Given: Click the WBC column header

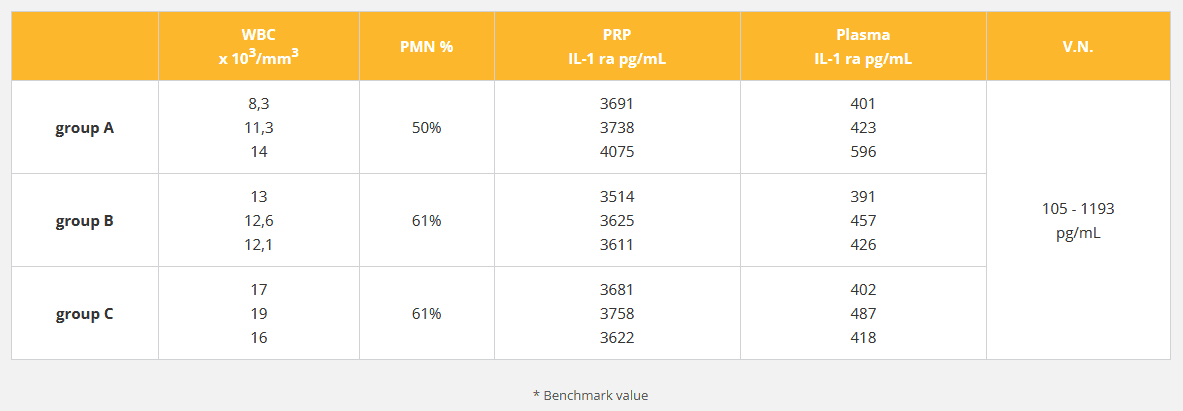Looking at the screenshot, I should click(x=259, y=46).
